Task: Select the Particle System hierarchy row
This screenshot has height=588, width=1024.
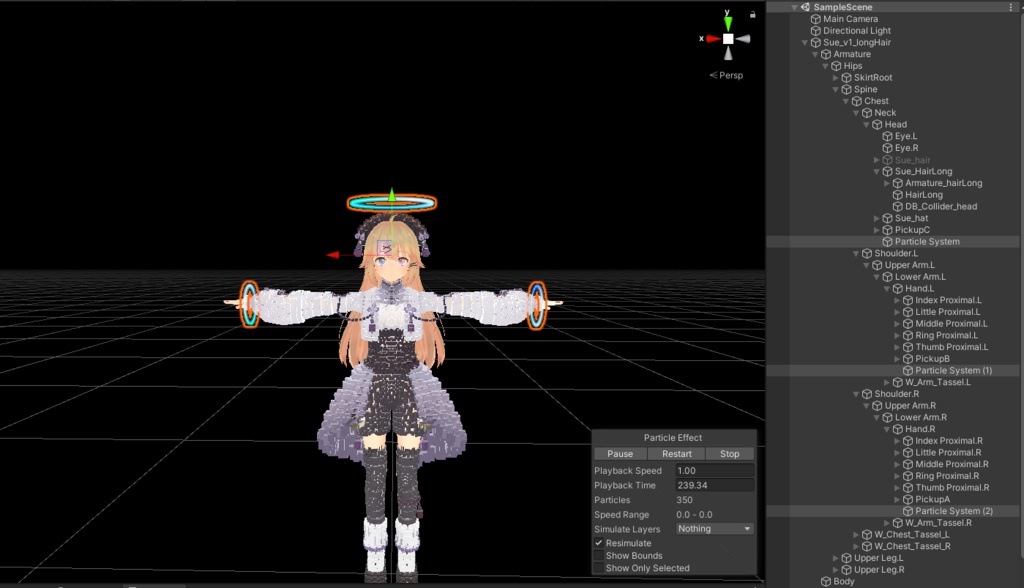Action: [x=892, y=242]
